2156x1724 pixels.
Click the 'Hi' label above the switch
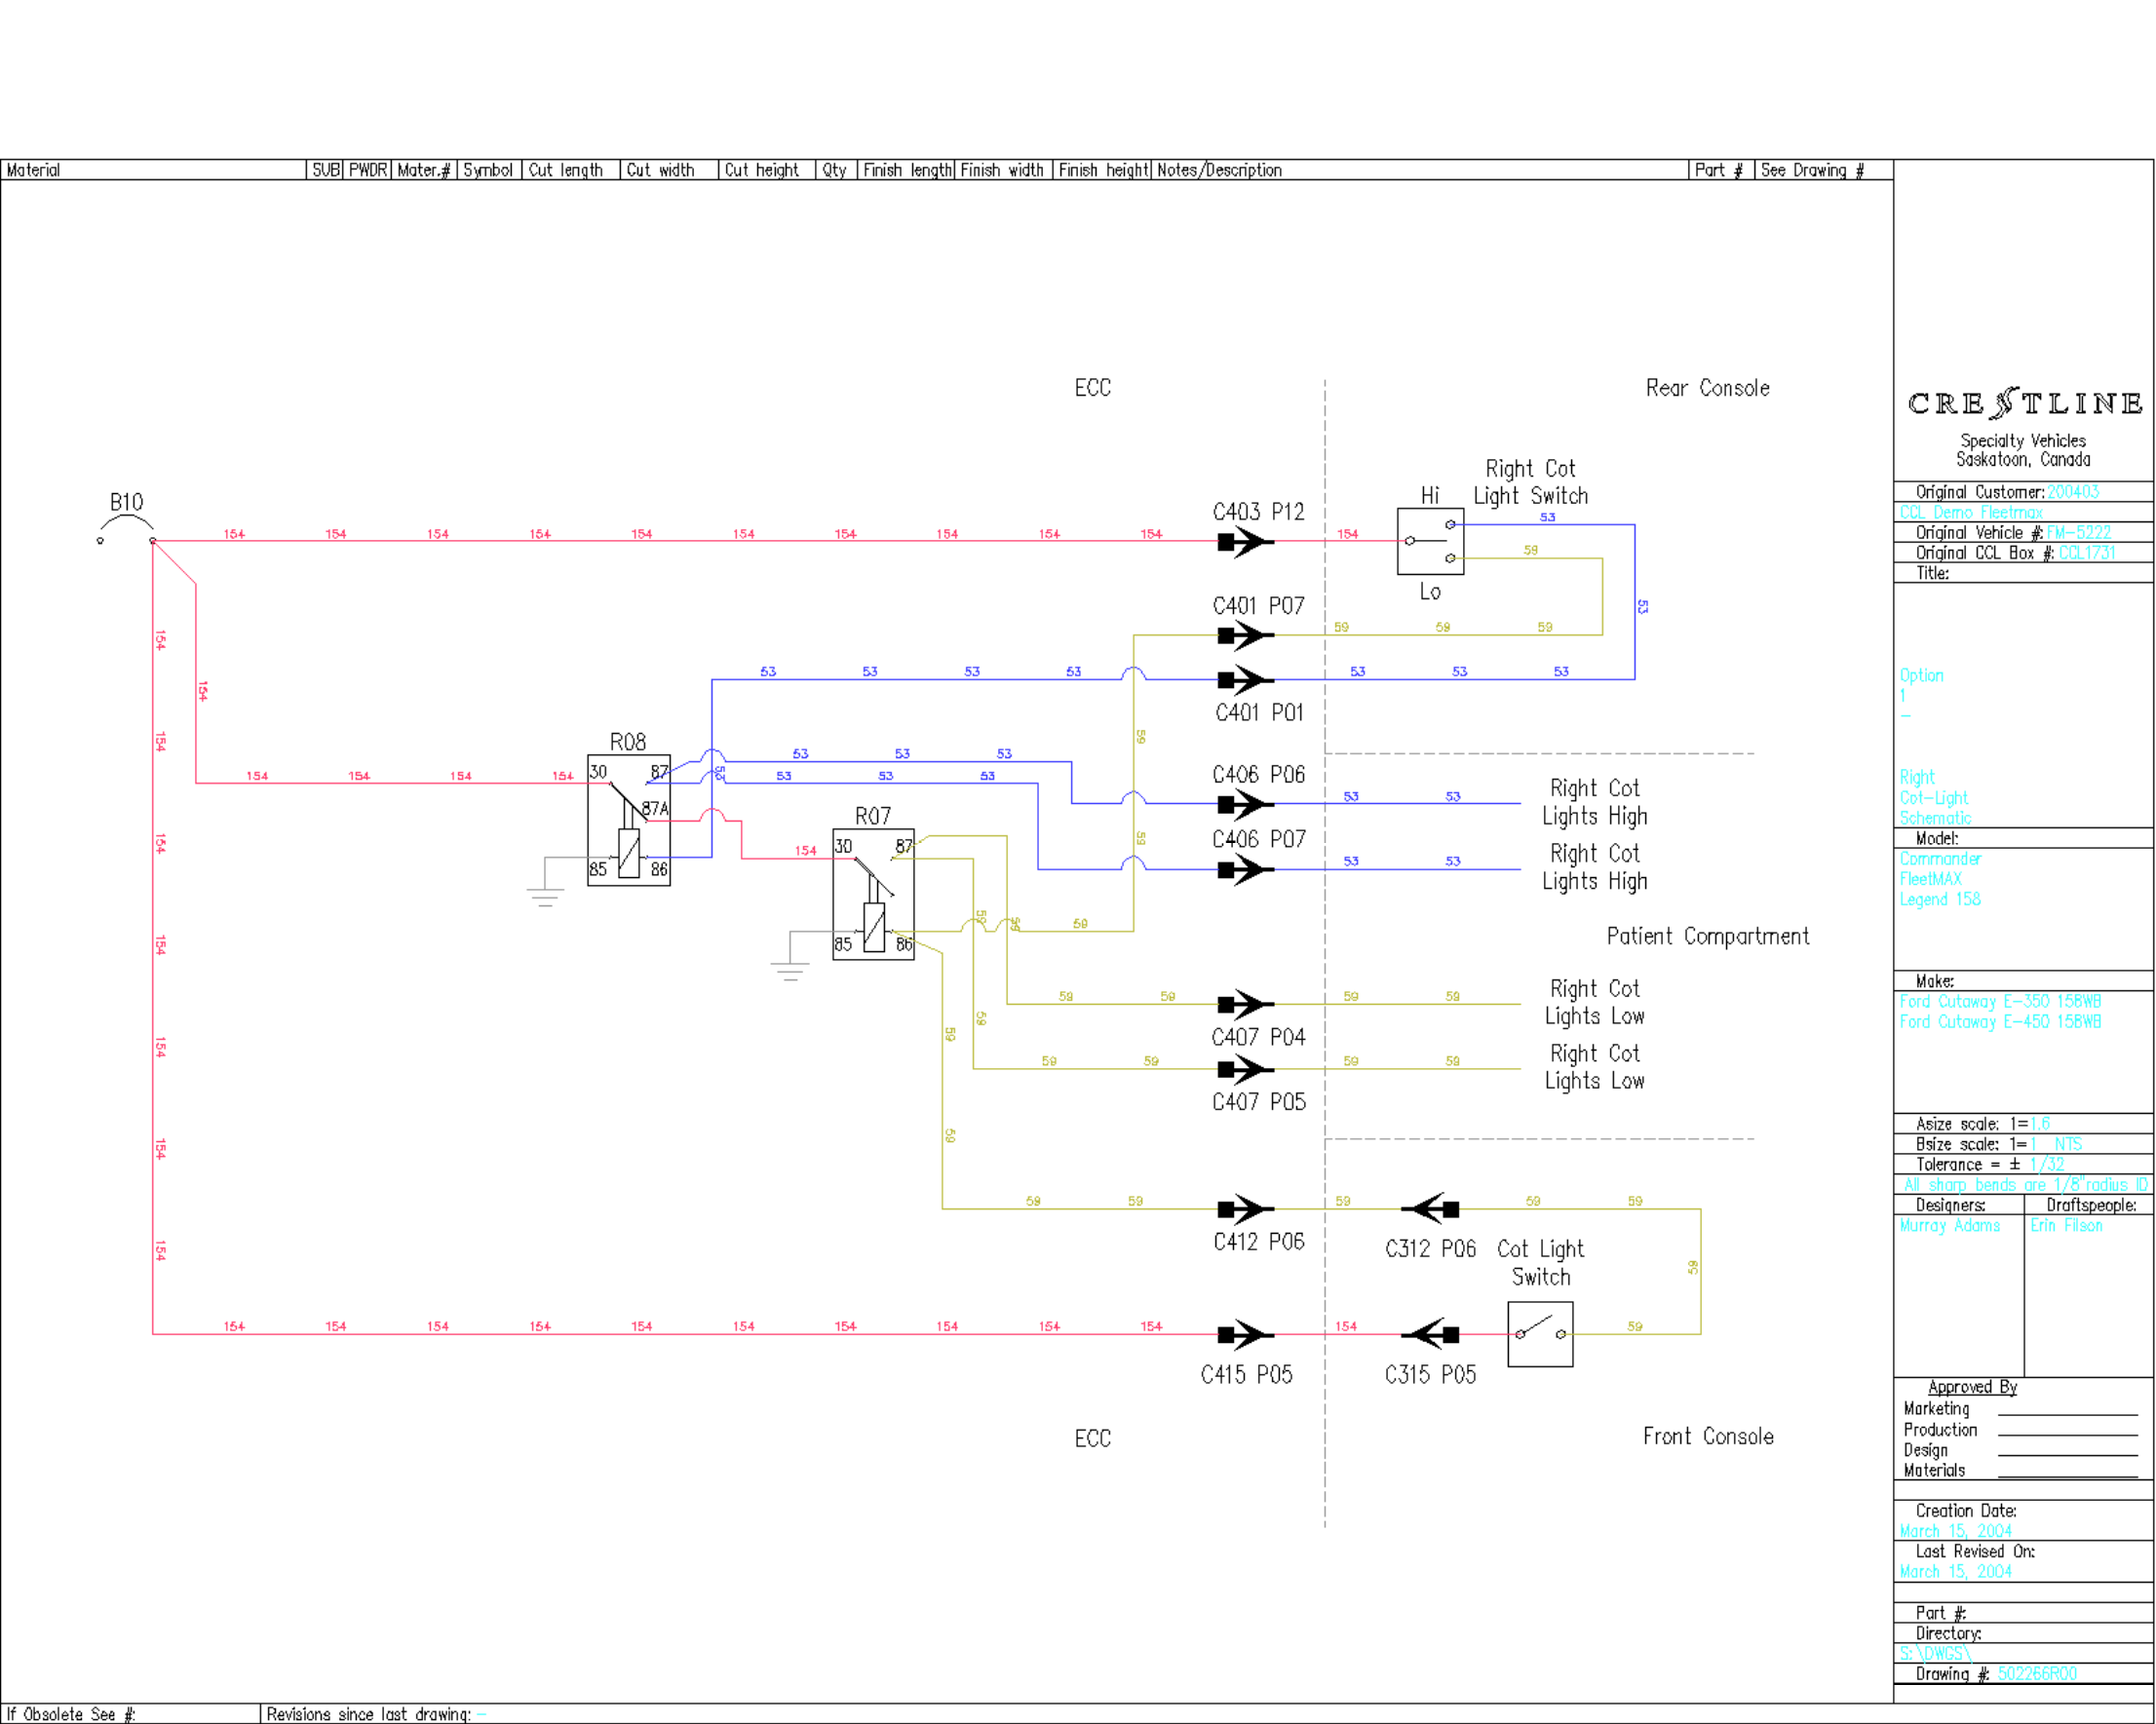[x=1430, y=495]
